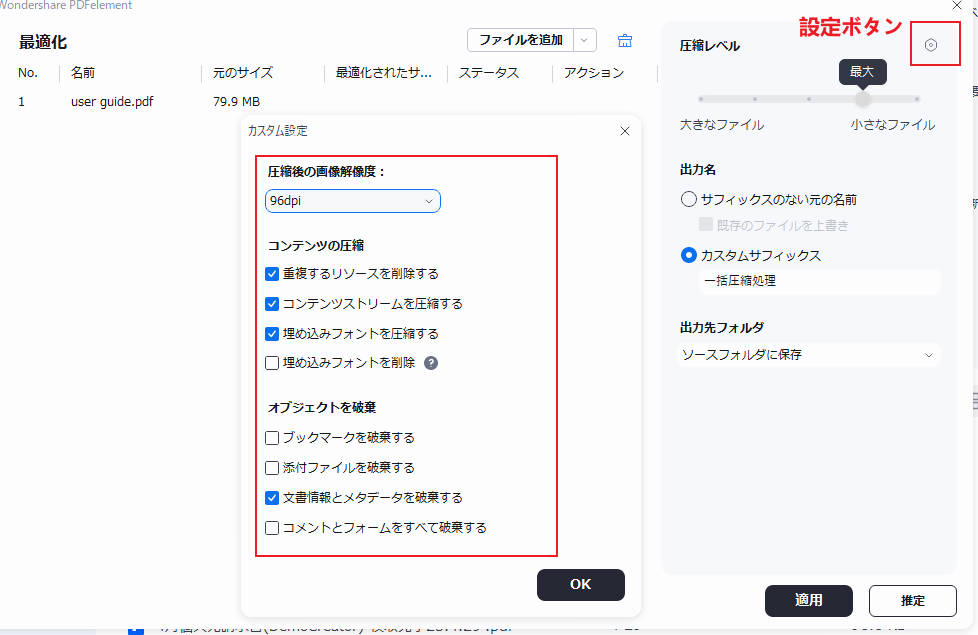Apply compression with the 適用 button
This screenshot has width=978, height=635.
coord(808,601)
